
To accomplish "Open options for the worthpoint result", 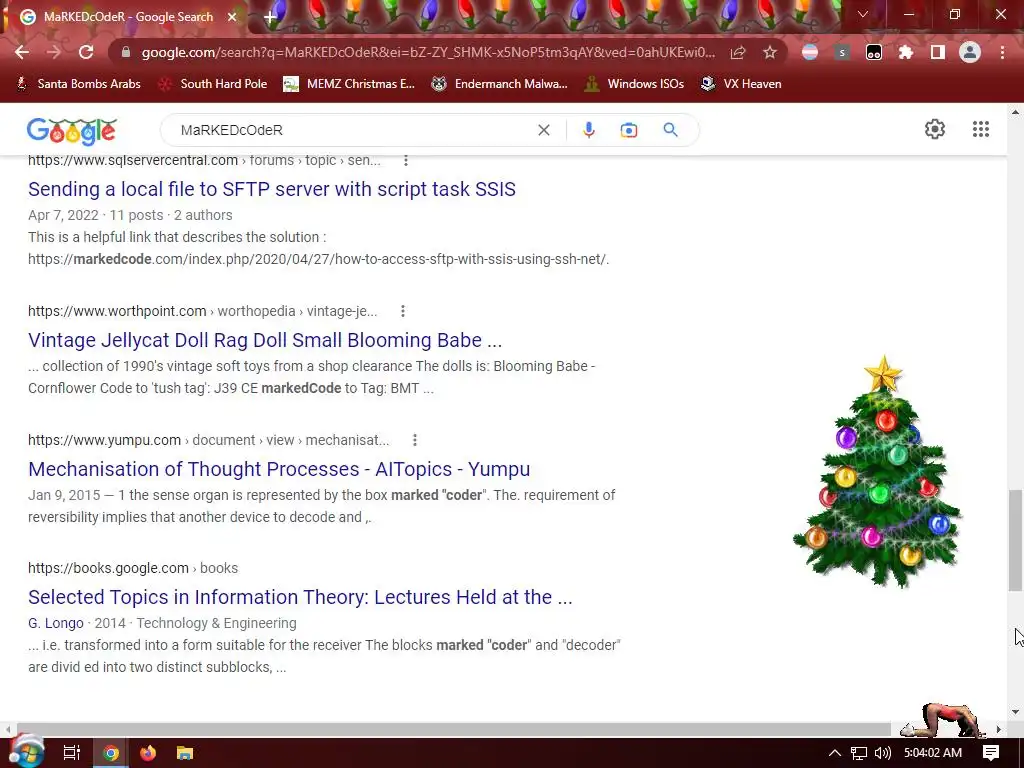I will pos(403,312).
